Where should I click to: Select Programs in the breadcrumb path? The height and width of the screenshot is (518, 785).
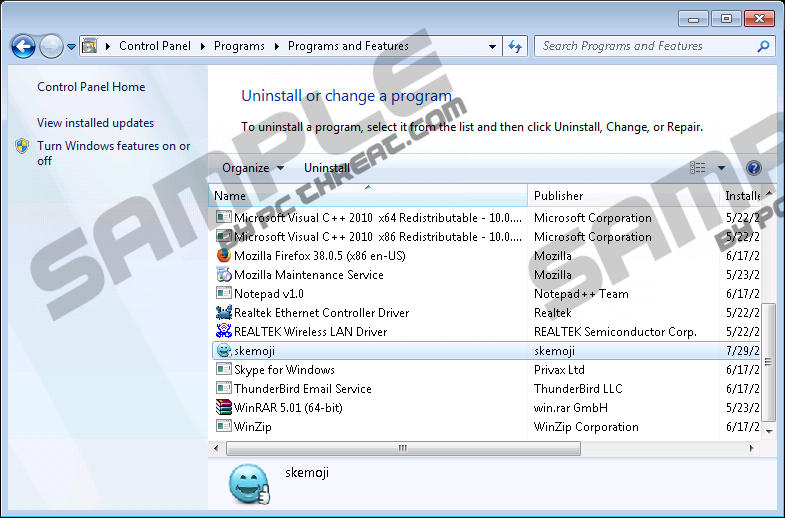tap(239, 46)
